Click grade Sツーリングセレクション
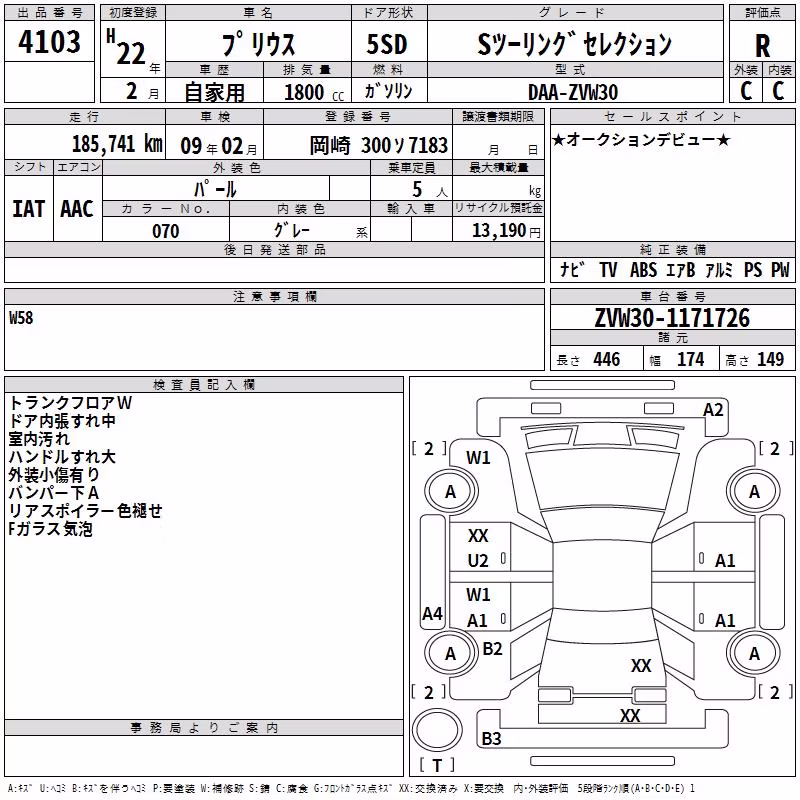800x800 pixels. [x=574, y=44]
